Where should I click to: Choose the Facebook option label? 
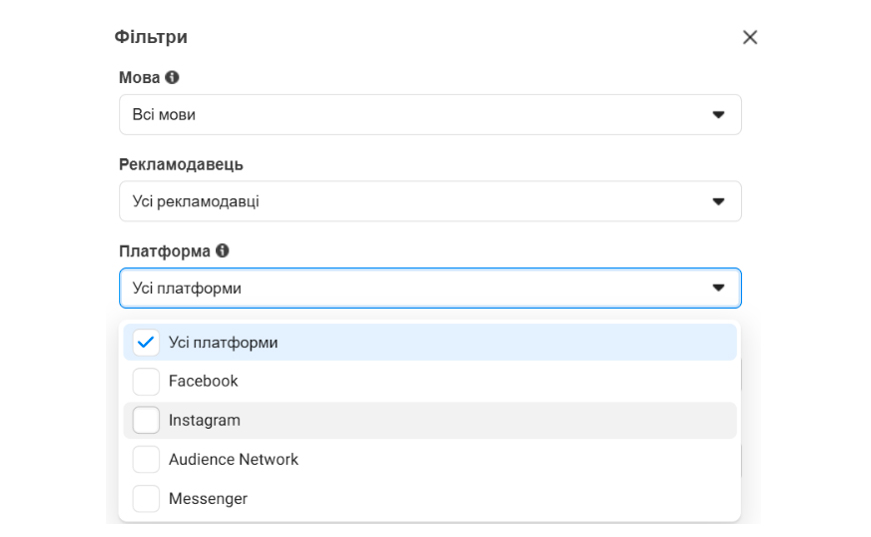click(203, 381)
